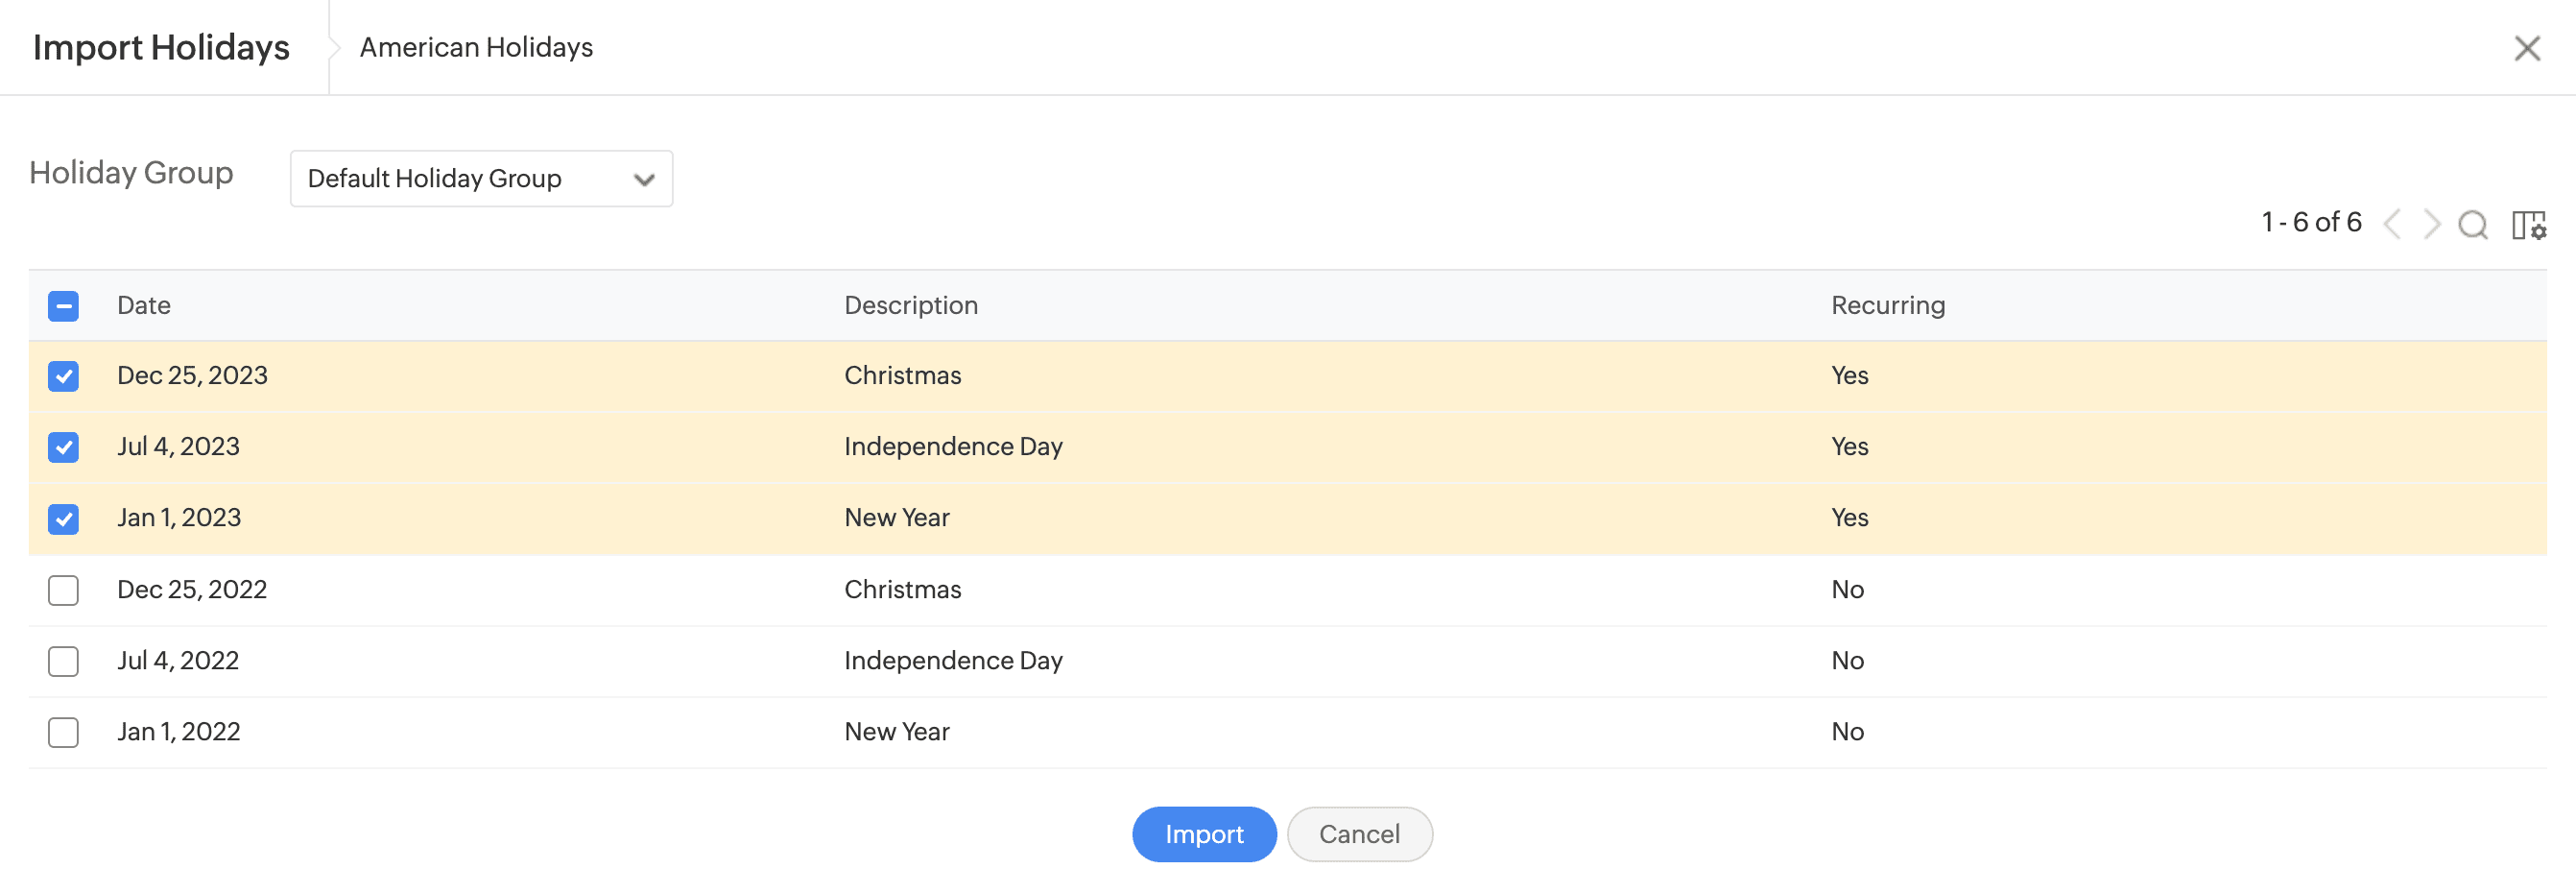Click the Import button
2576x893 pixels.
click(x=1203, y=834)
